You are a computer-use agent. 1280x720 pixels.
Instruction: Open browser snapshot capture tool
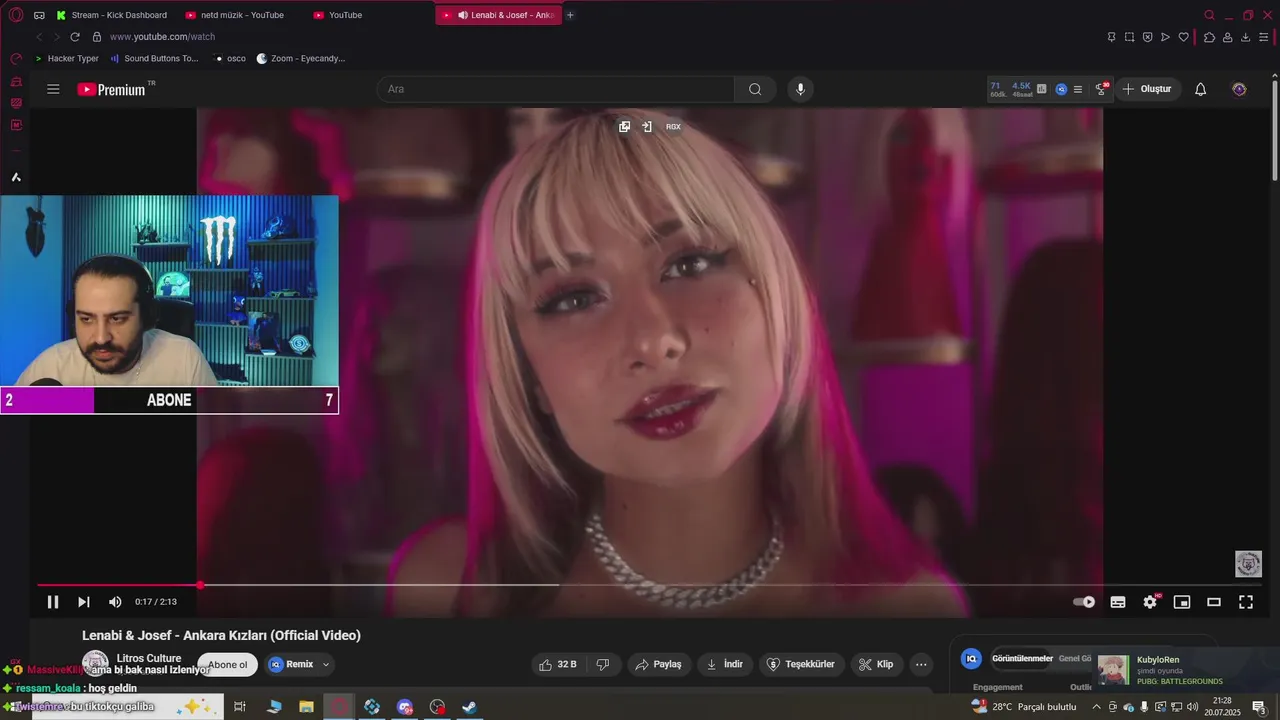pos(1129,37)
